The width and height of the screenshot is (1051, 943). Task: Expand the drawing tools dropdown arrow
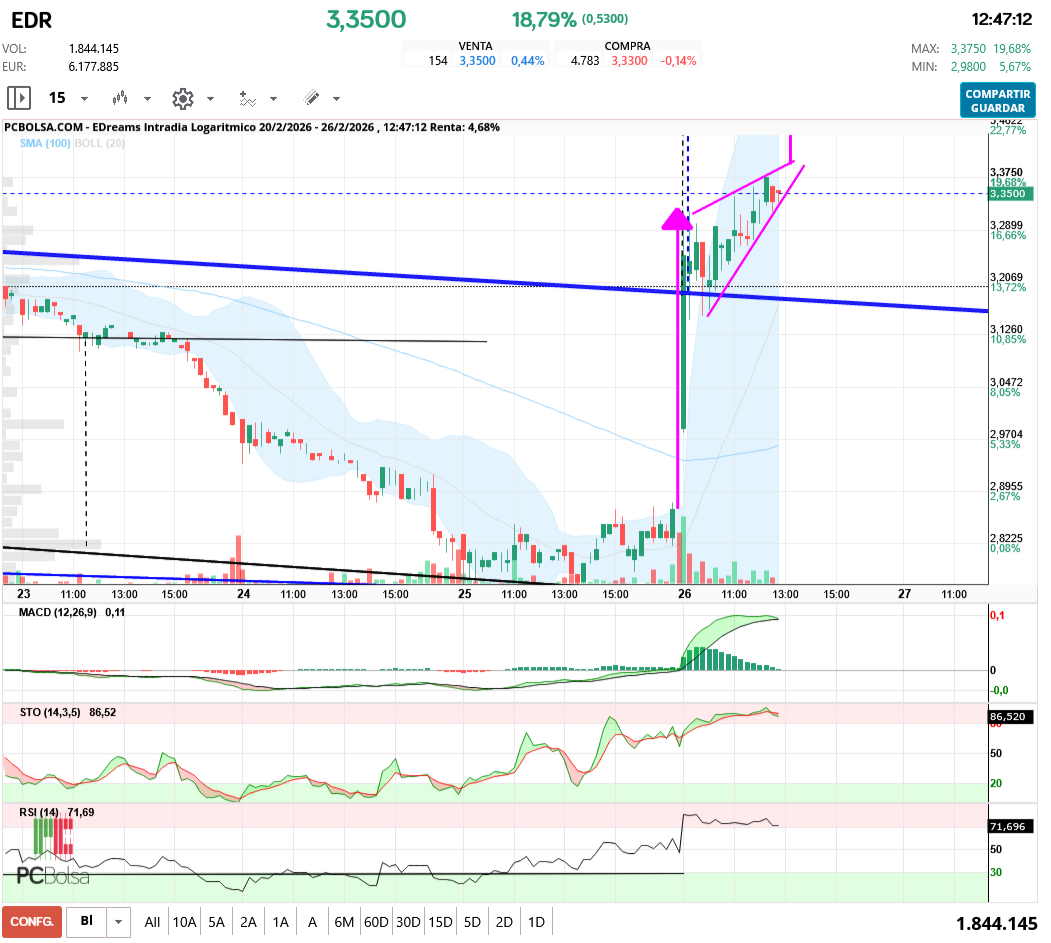point(336,99)
